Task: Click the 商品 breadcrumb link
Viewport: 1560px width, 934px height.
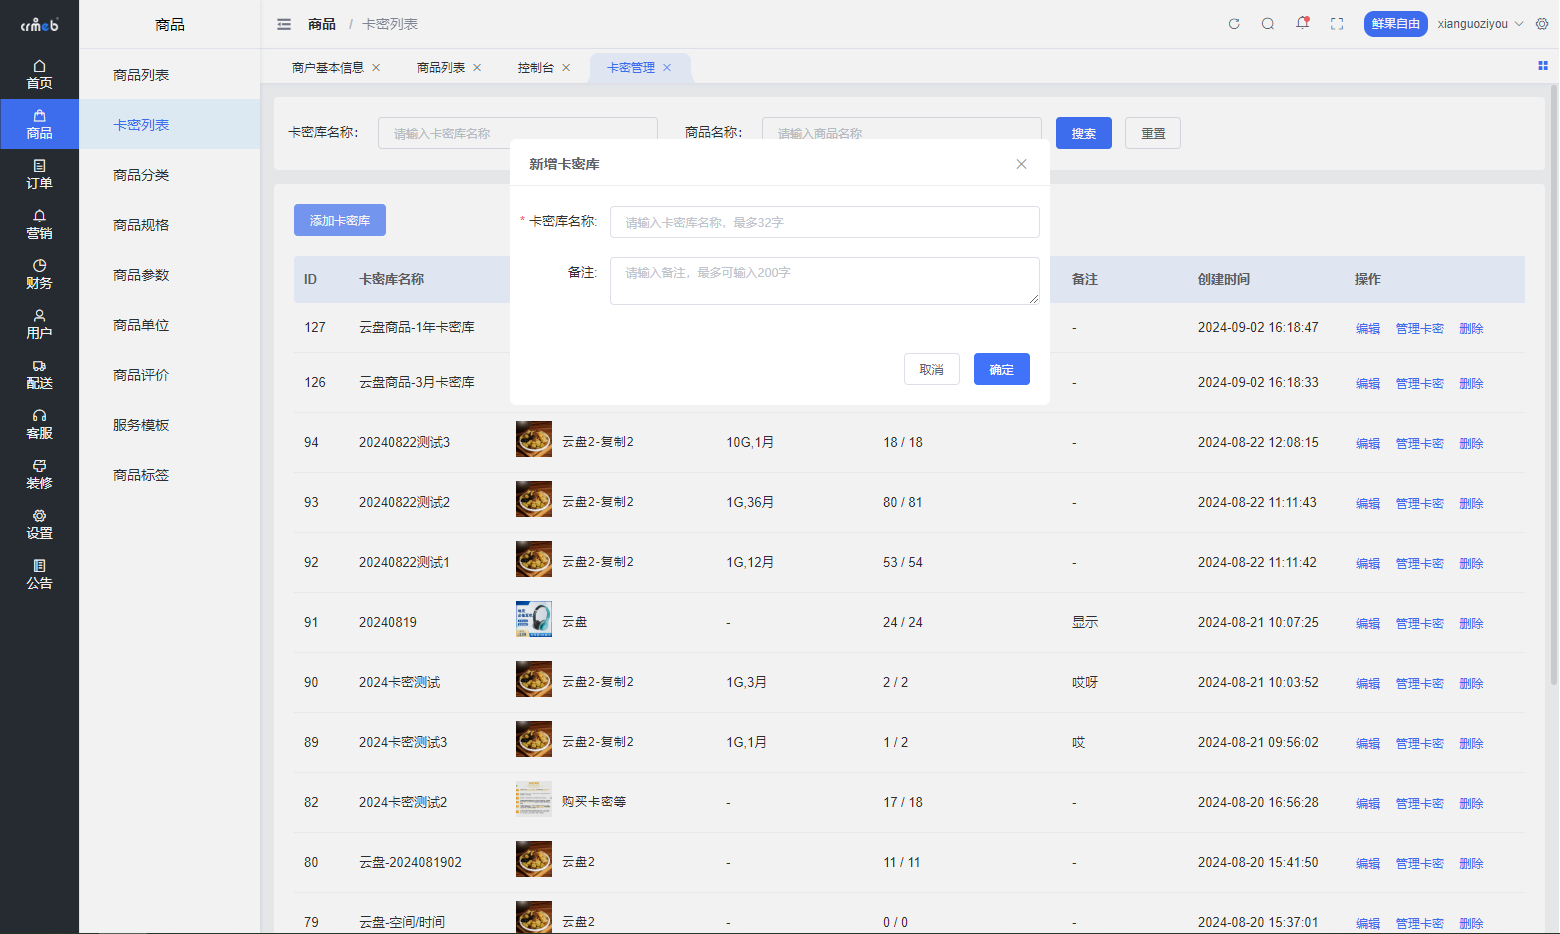Action: (322, 24)
